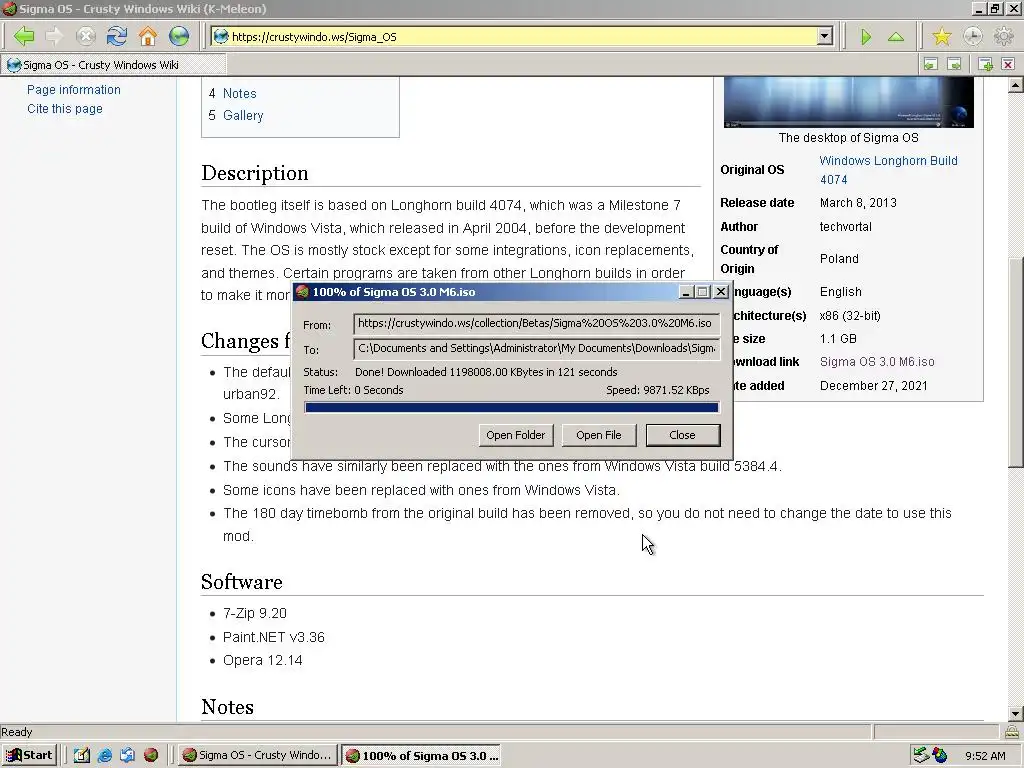The height and width of the screenshot is (768, 1024).
Task: Click the Stop loading button
Action: coord(86,37)
